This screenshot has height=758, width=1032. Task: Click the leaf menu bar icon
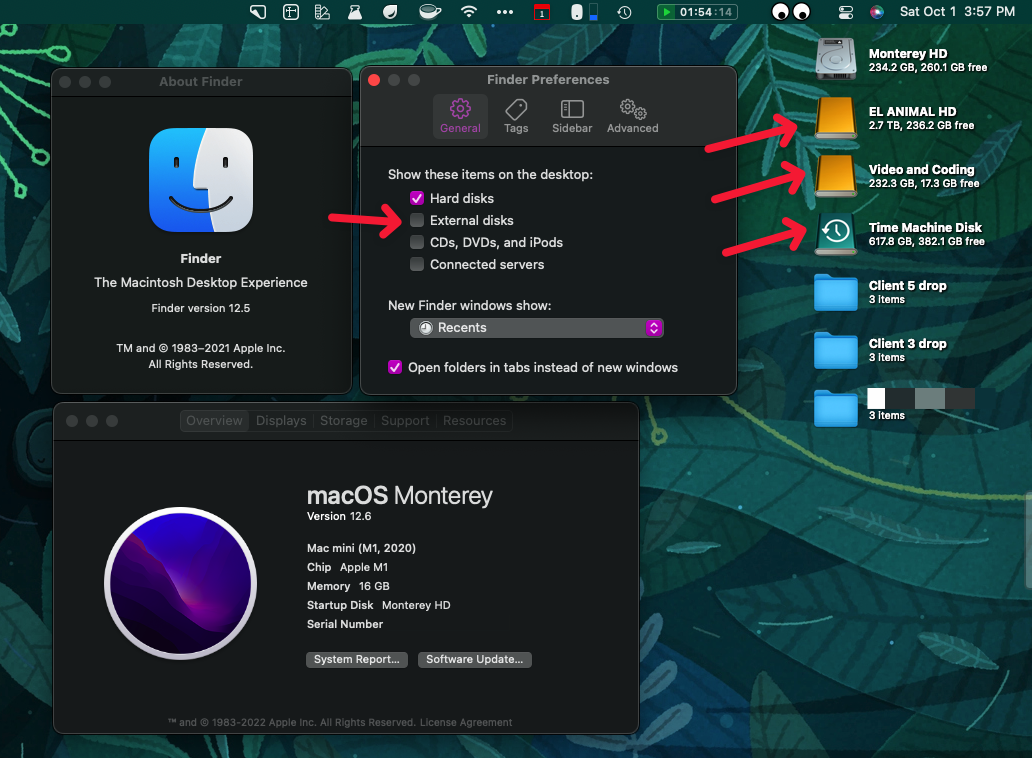(x=390, y=12)
